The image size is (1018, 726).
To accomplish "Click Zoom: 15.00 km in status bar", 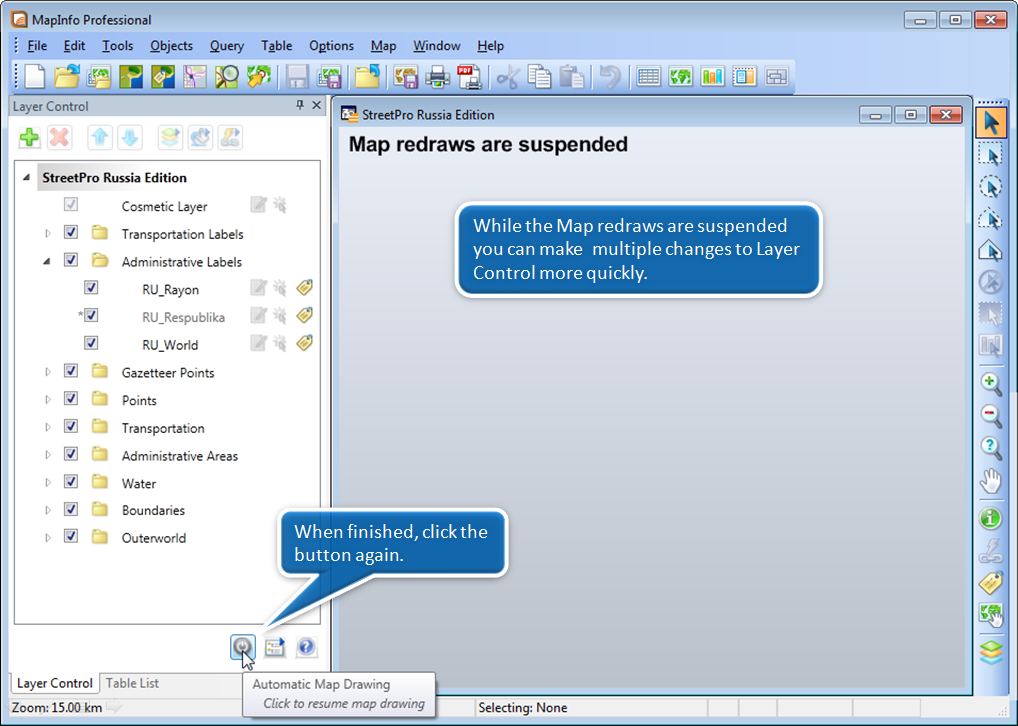I will [56, 707].
